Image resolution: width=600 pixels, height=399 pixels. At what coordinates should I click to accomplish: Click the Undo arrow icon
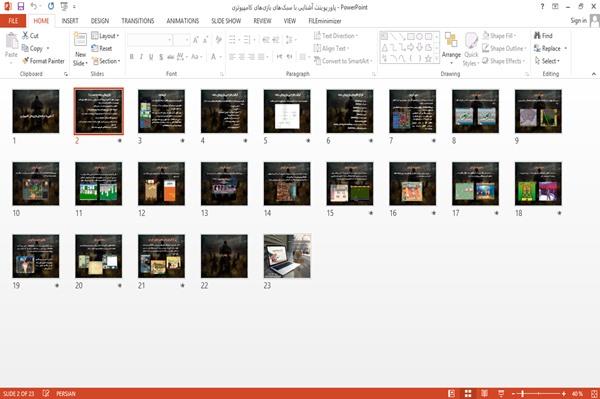coord(34,7)
